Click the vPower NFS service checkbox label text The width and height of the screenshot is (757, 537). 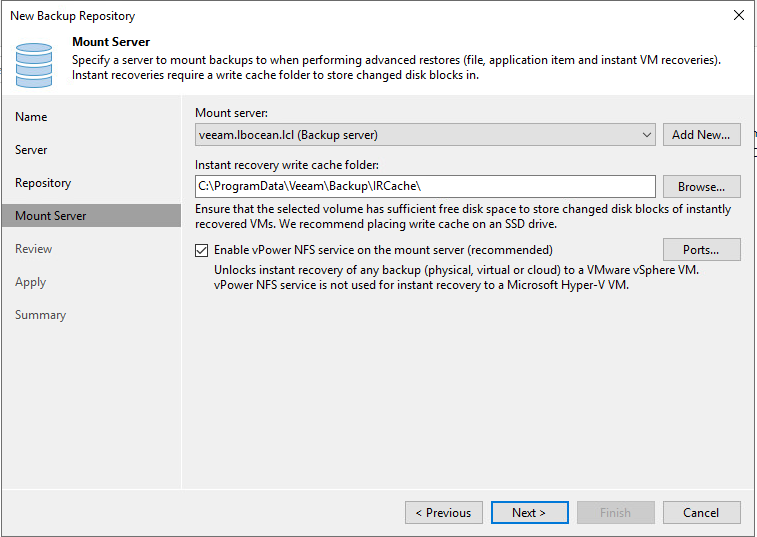pos(383,250)
